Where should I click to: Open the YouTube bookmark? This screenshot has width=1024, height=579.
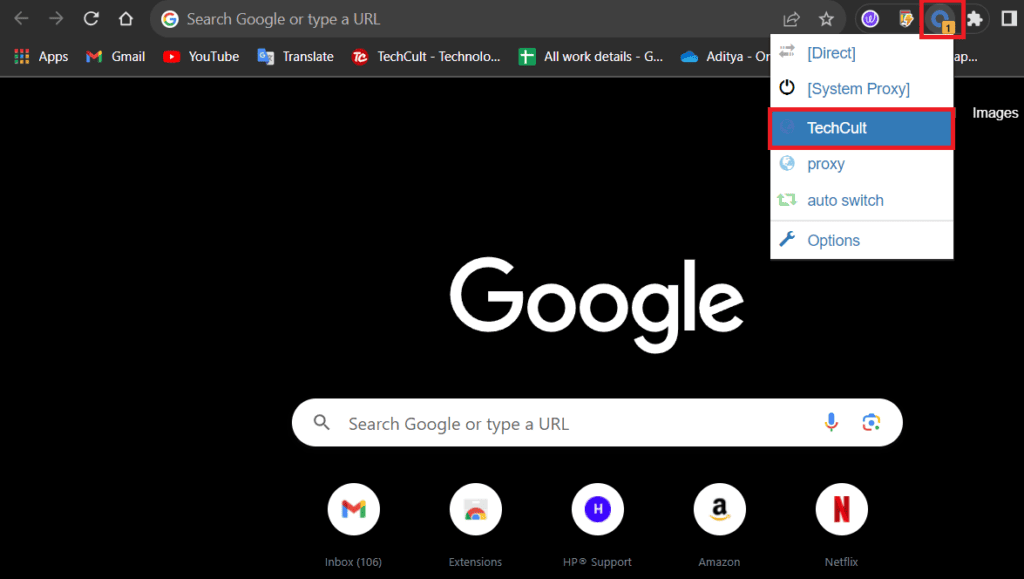coord(201,56)
